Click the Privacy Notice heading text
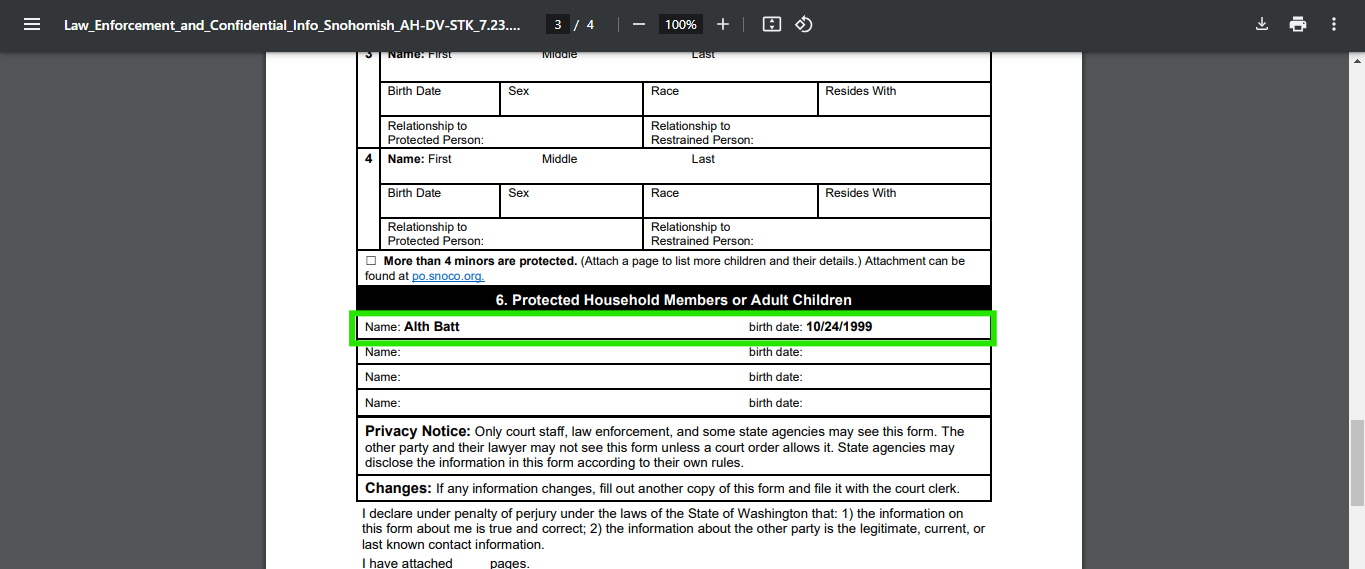This screenshot has width=1365, height=569. click(x=418, y=432)
